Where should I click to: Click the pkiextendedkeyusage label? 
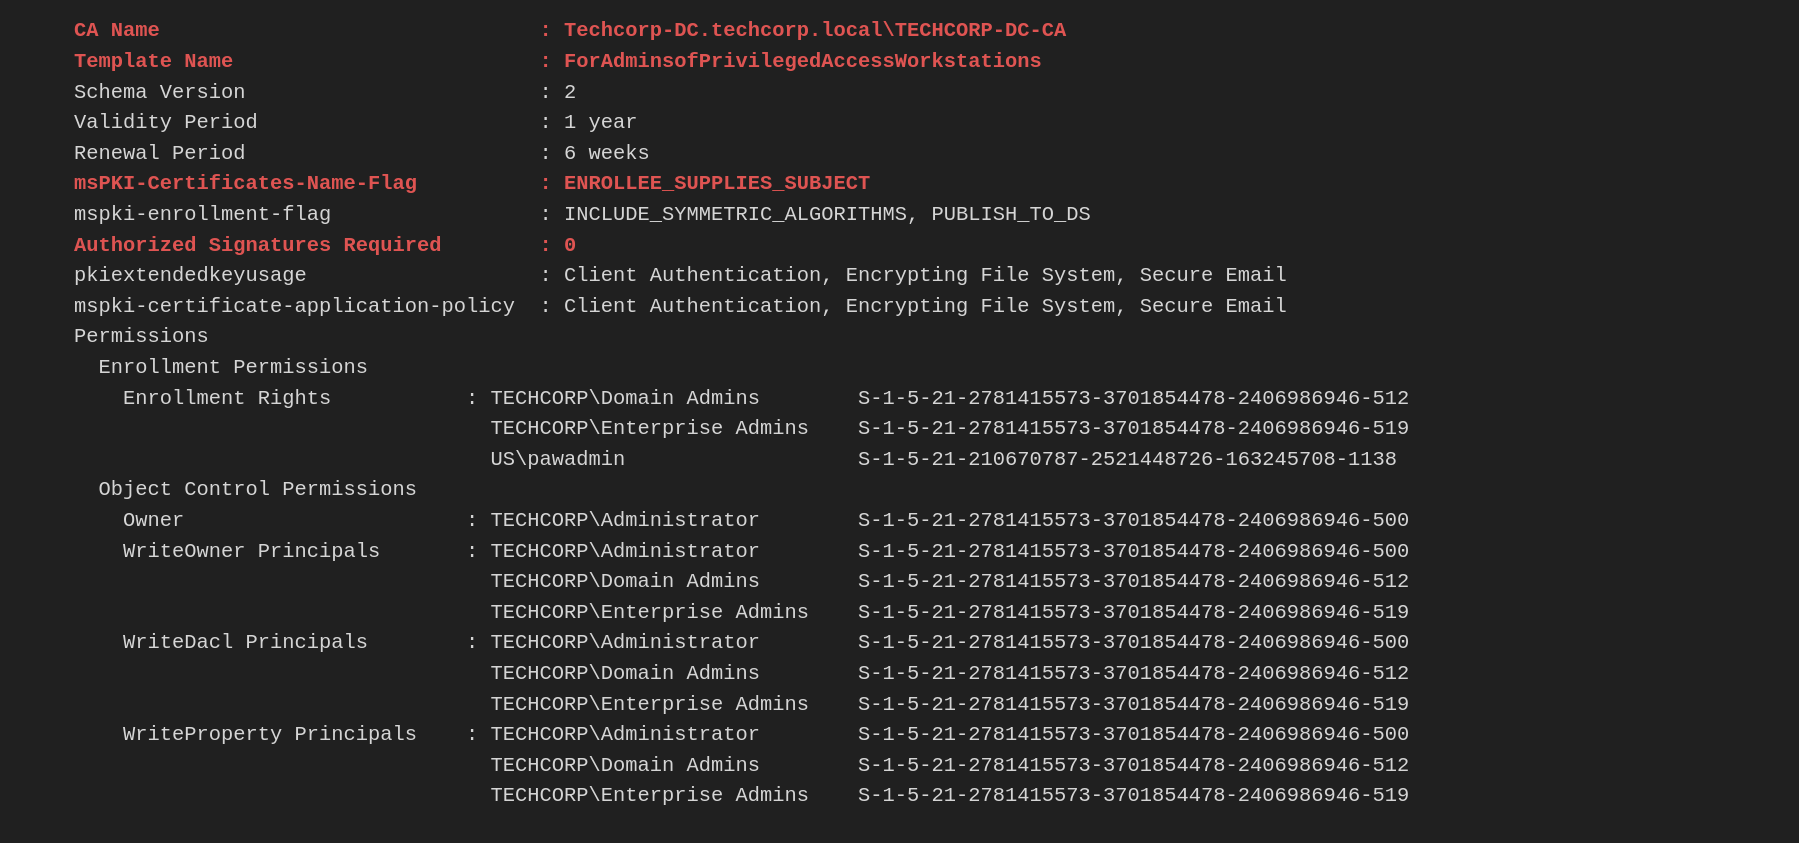(190, 275)
